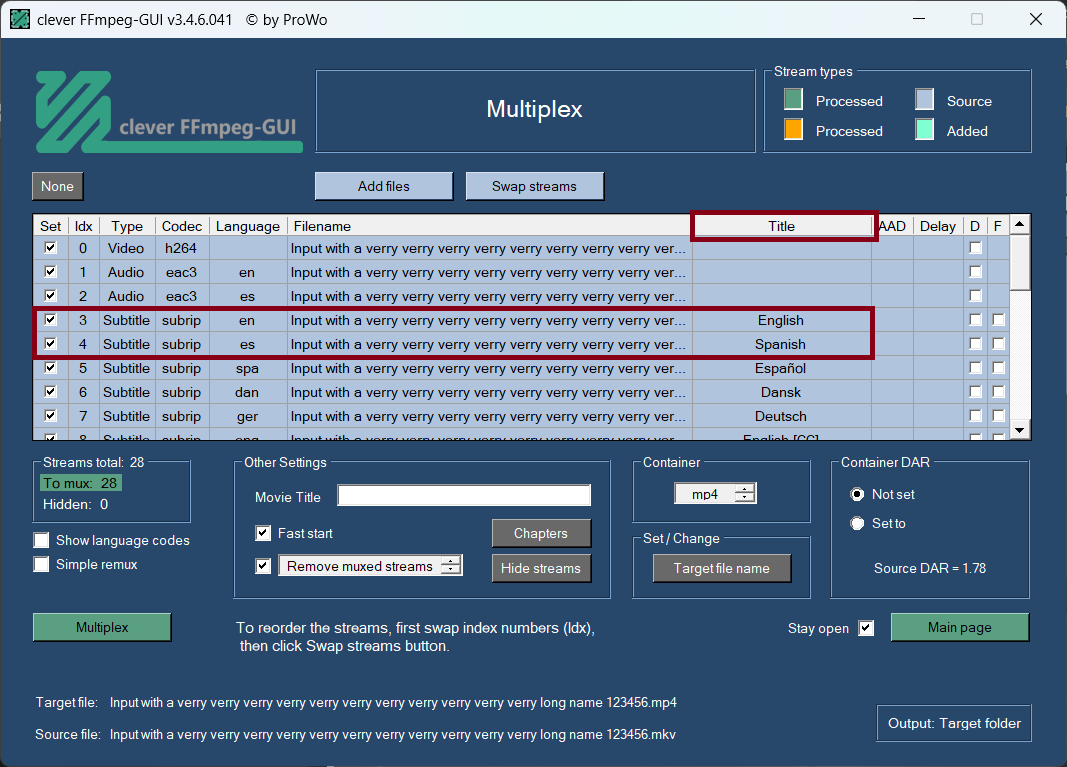Click Hide streams button
This screenshot has height=767, width=1067.
click(x=541, y=568)
